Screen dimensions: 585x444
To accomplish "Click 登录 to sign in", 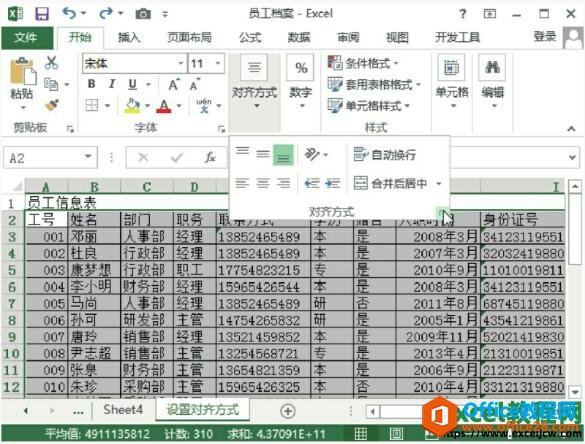I will click(x=545, y=37).
